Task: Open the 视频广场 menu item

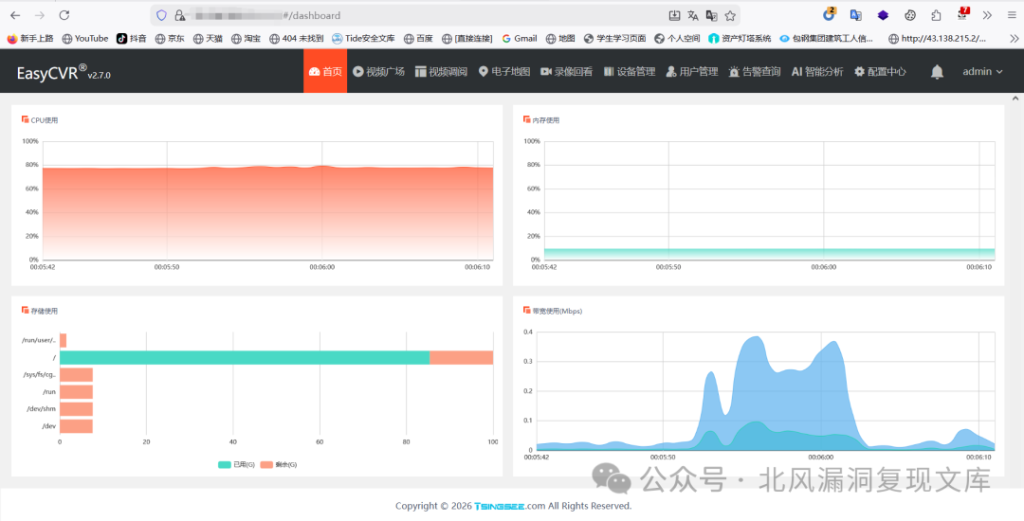Action: 378,72
